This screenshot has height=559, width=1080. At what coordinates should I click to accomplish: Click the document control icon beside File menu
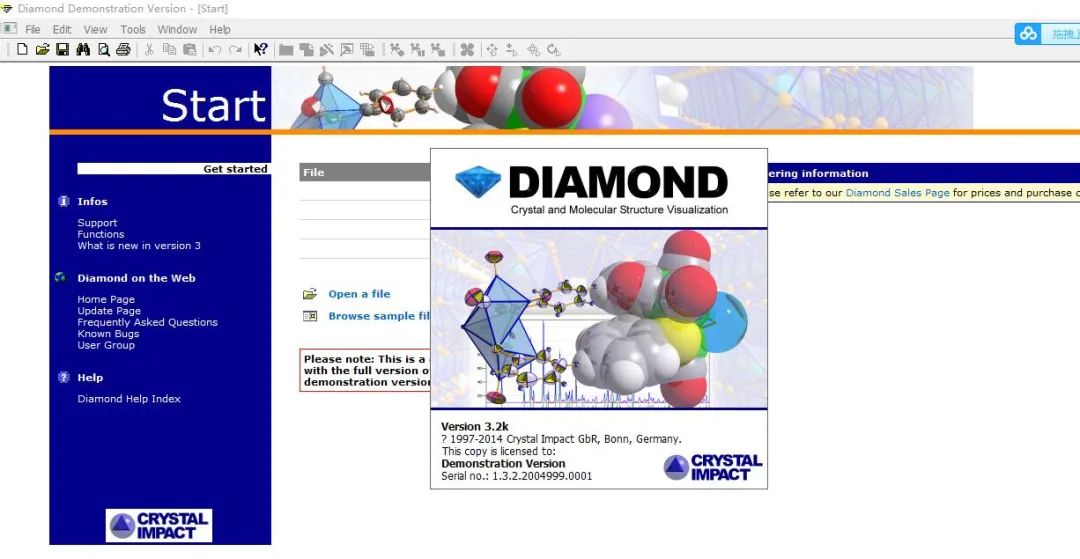coord(9,29)
